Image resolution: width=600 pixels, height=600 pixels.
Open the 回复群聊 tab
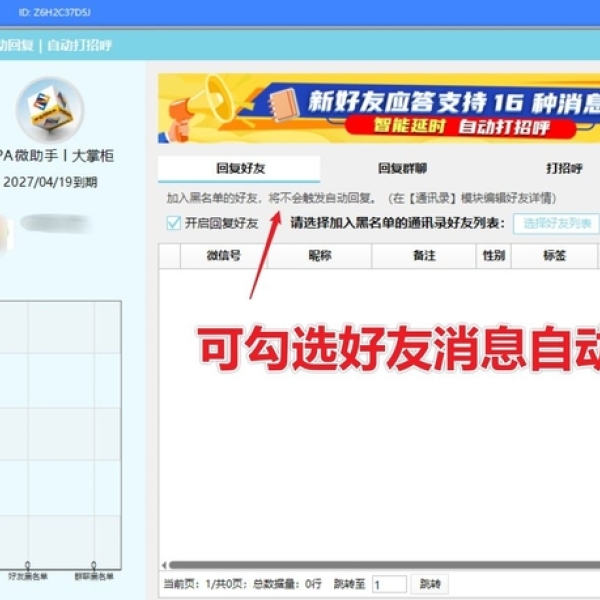401,168
